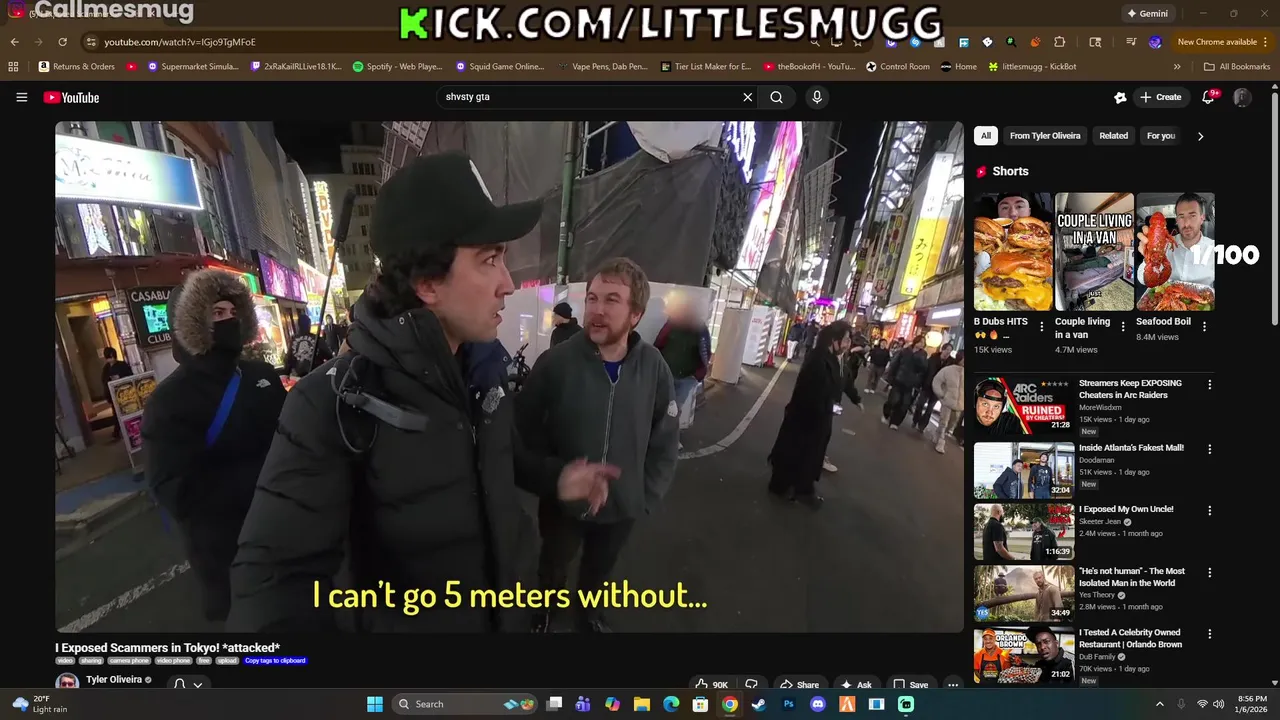Open the All Bookmarks folder

(1237, 67)
